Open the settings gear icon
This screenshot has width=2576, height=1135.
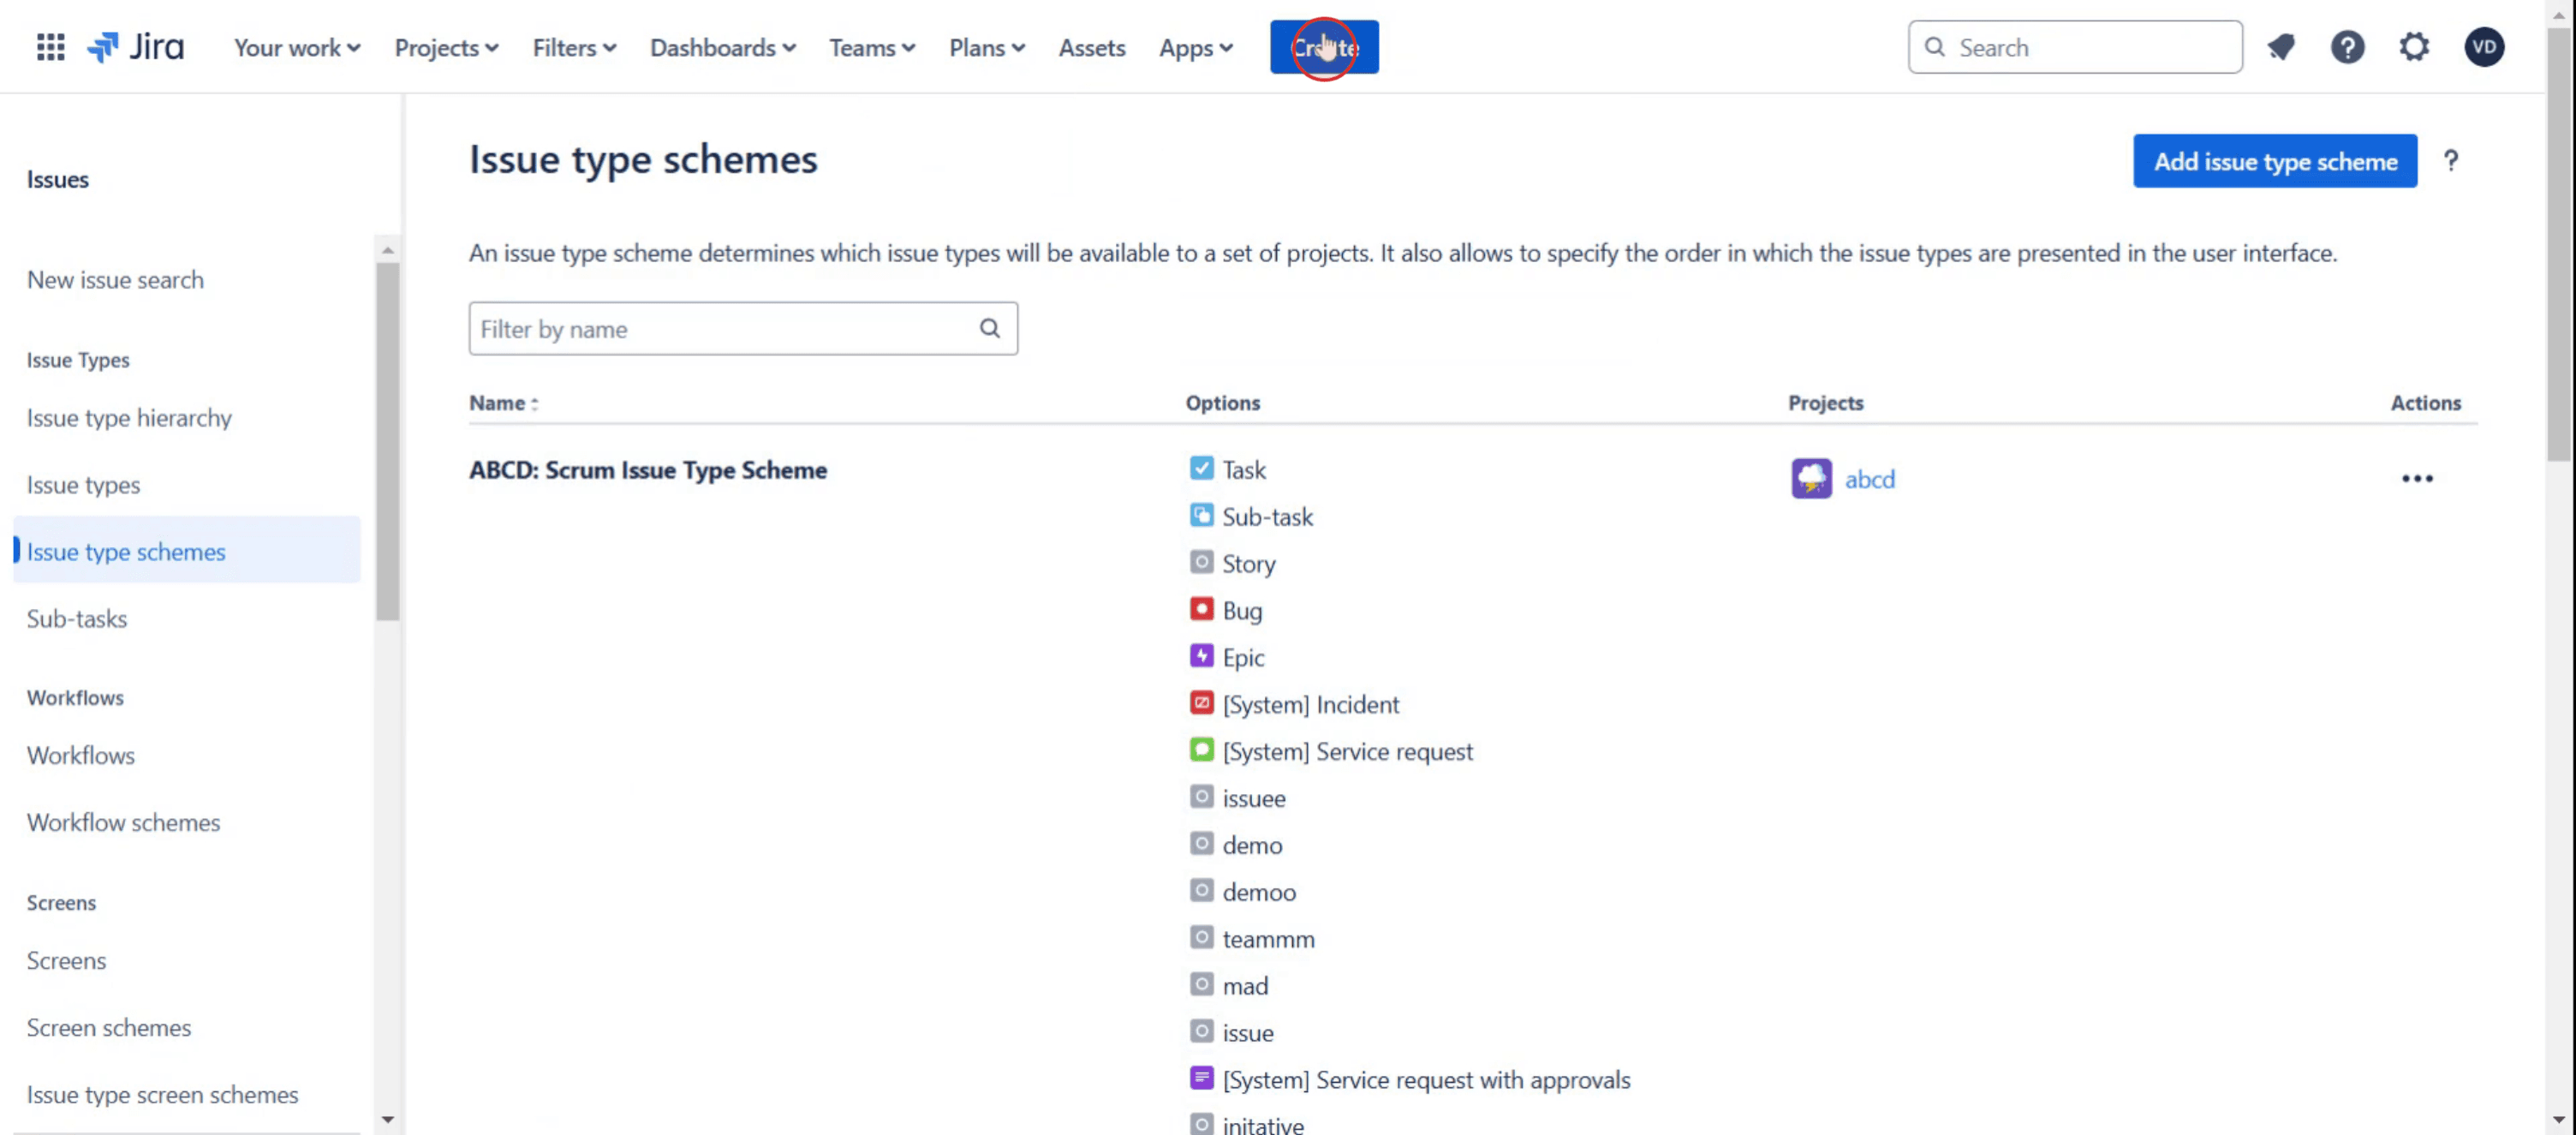pos(2414,47)
